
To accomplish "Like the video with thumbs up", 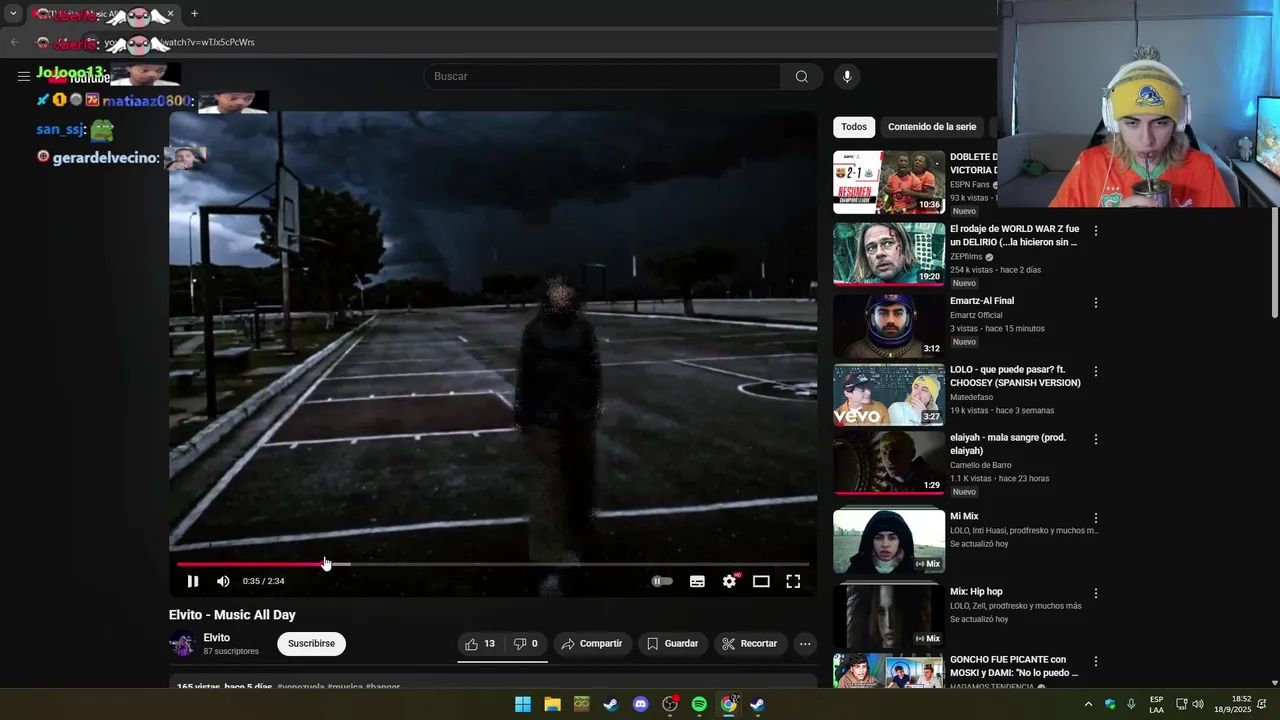I will point(480,644).
